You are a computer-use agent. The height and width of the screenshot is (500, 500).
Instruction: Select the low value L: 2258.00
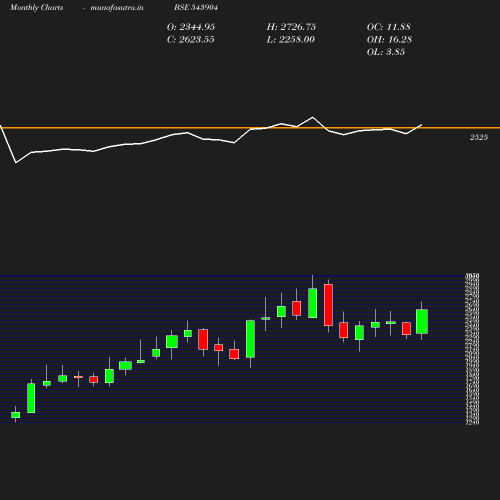click(291, 39)
